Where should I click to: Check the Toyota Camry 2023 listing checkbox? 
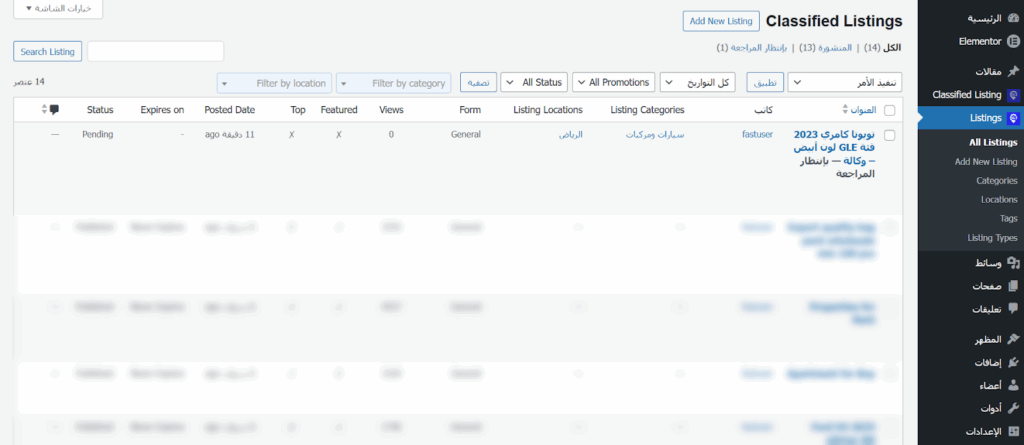point(890,134)
